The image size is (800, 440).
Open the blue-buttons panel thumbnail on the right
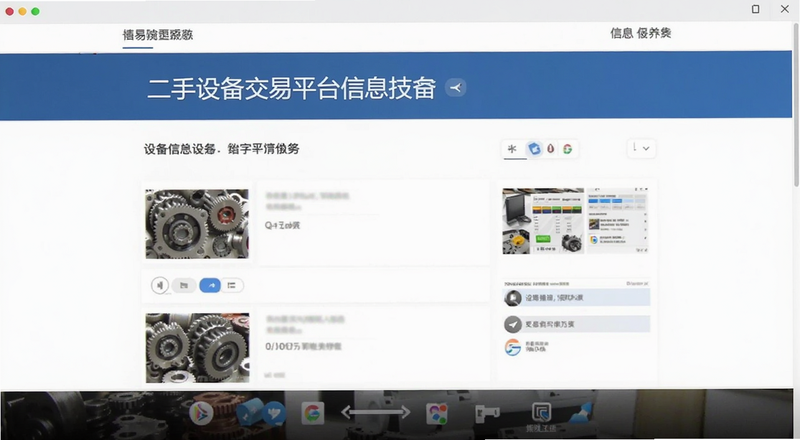tap(618, 221)
